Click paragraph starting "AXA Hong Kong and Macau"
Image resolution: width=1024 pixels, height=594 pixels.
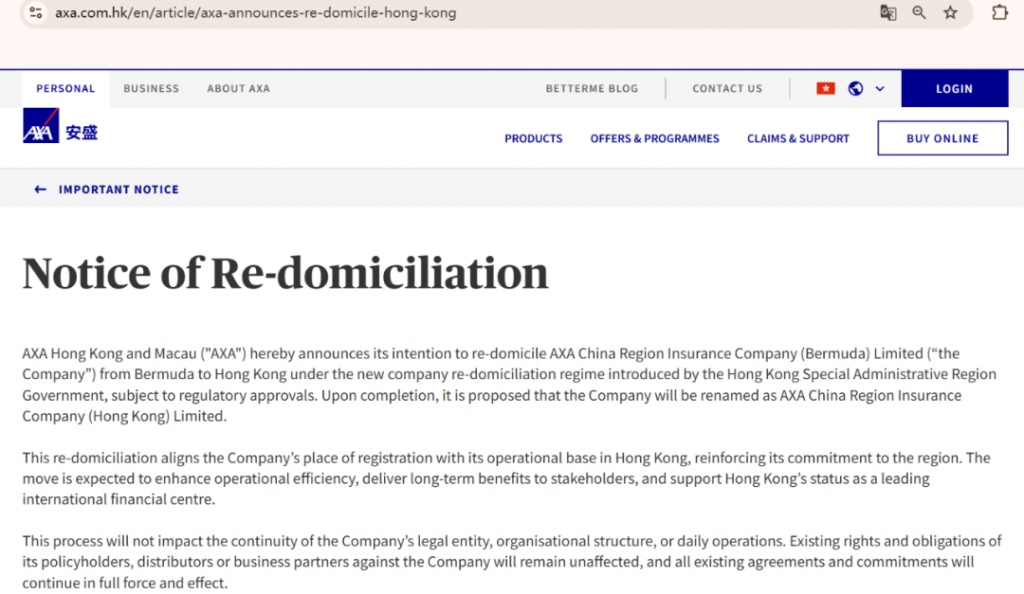point(509,385)
